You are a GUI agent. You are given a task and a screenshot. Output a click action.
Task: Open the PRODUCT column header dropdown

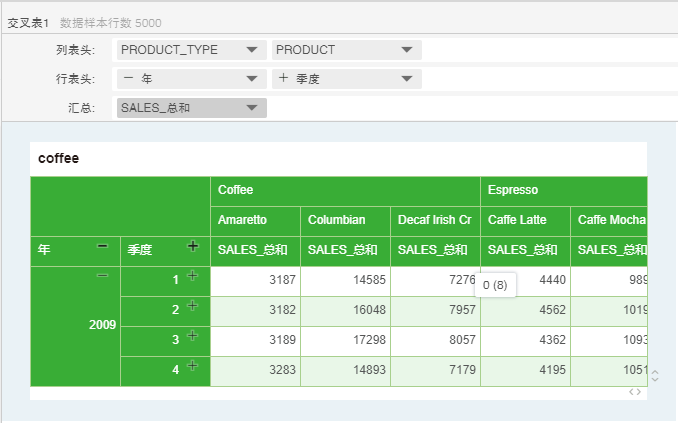tap(406, 50)
